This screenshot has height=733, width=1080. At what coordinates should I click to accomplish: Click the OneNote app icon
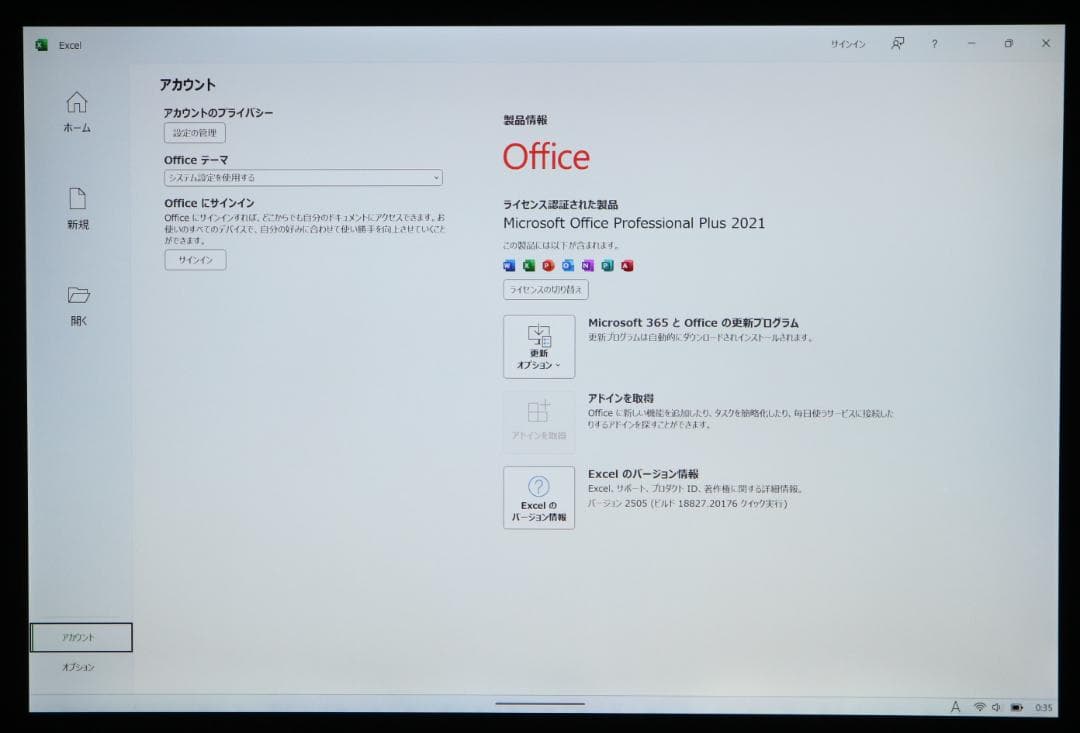(x=588, y=265)
